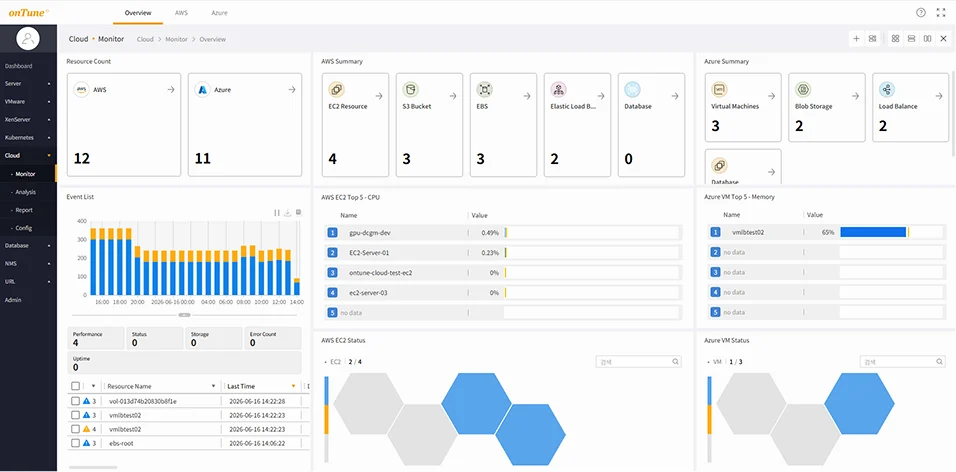956x472 pixels.
Task: Expand the XenServer sidebar menu
Action: pos(28,120)
